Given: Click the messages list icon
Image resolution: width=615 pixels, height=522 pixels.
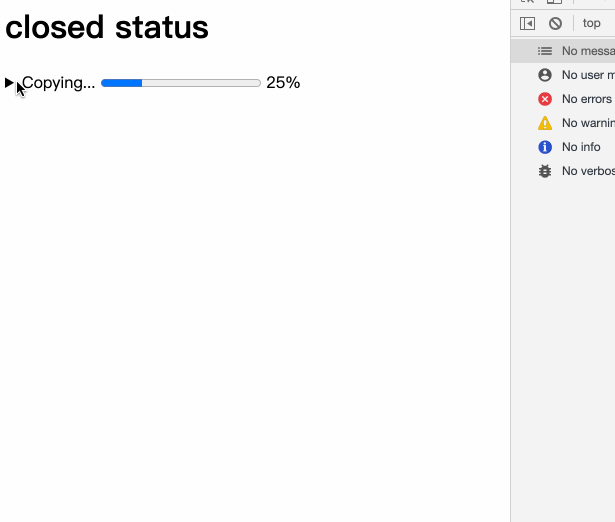Looking at the screenshot, I should pos(545,51).
